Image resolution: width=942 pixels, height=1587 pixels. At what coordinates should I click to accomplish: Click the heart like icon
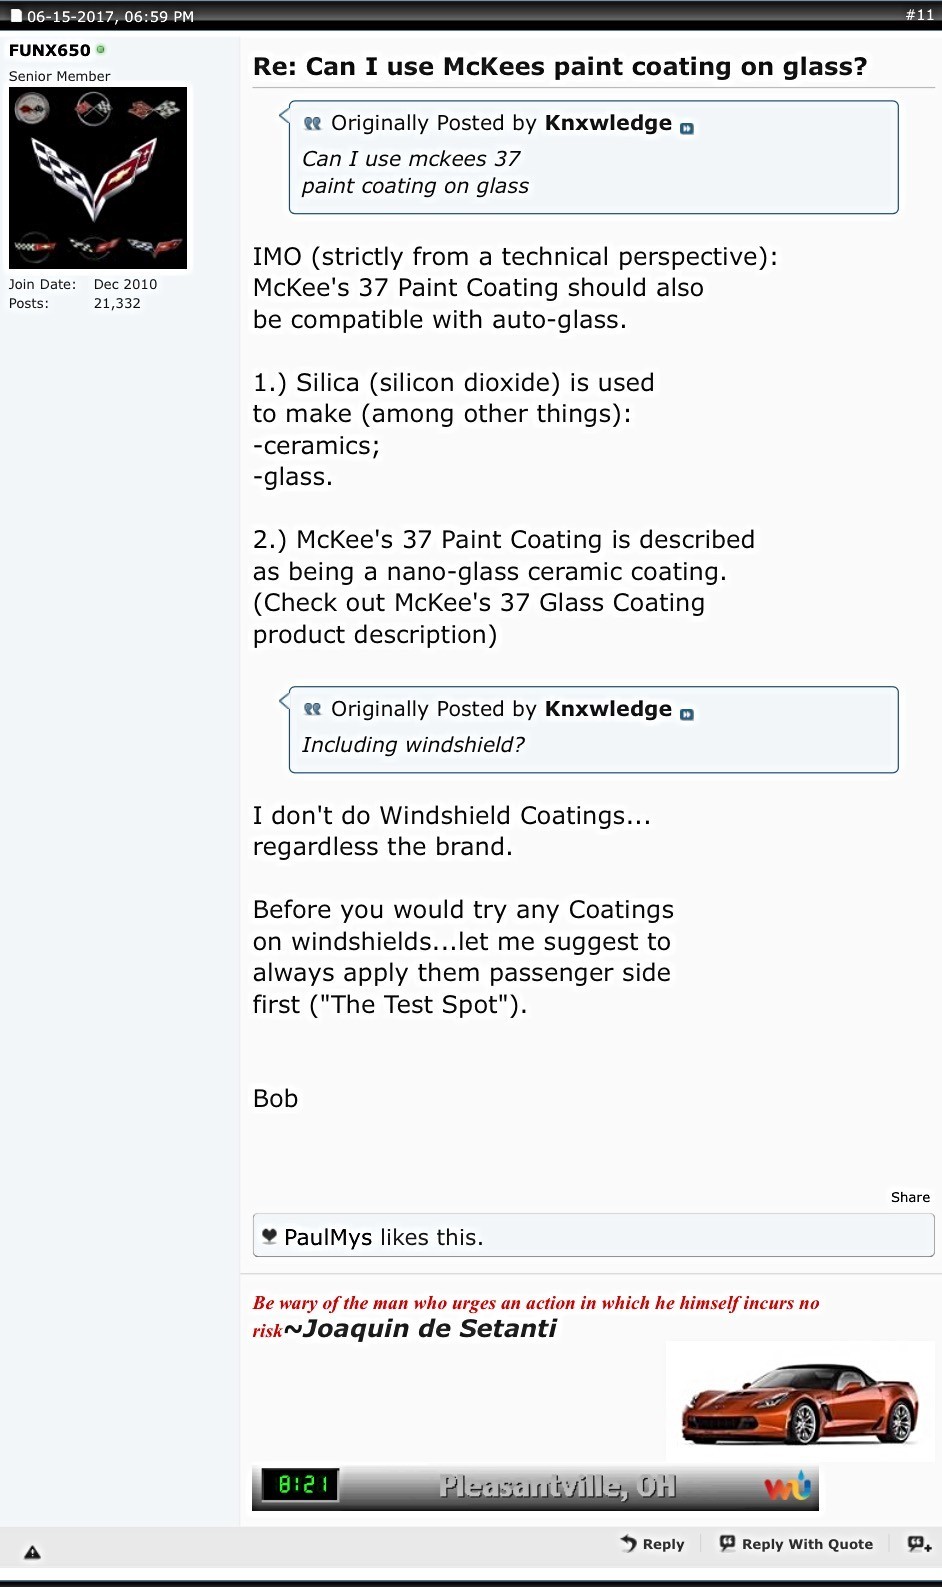pos(269,1236)
